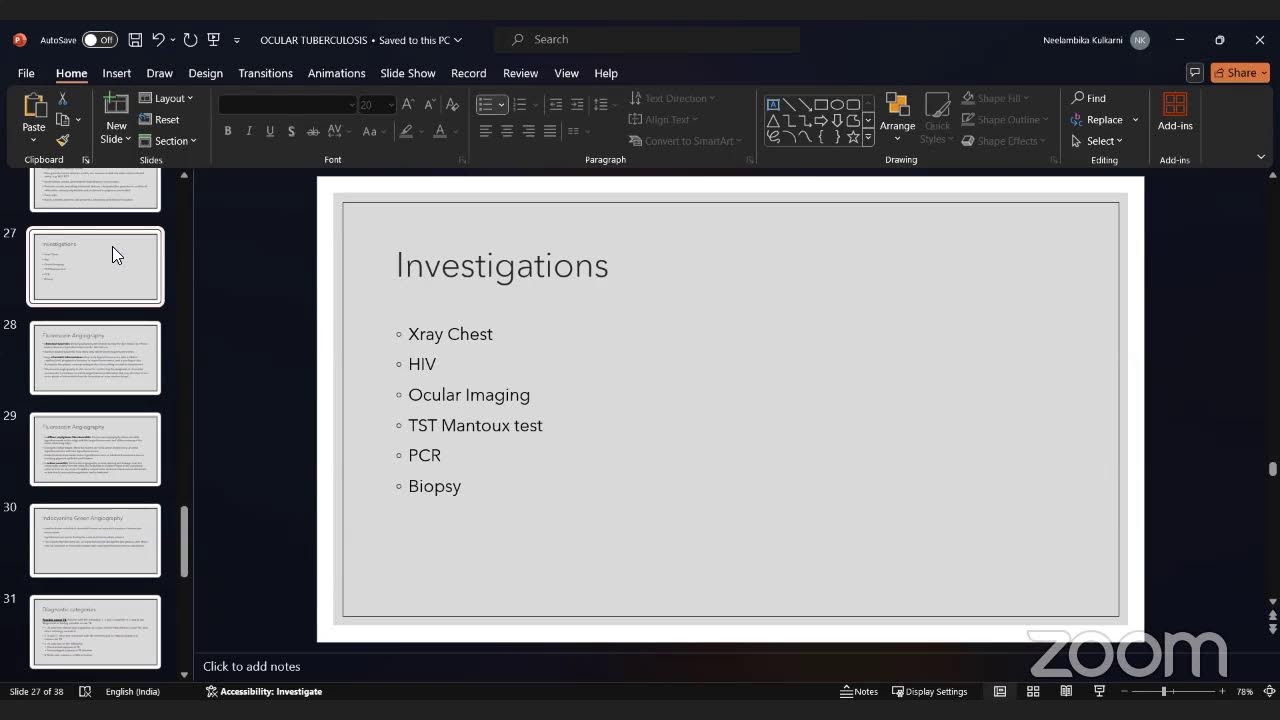Viewport: 1280px width, 720px height.
Task: Click Reset slide layout
Action: click(159, 120)
